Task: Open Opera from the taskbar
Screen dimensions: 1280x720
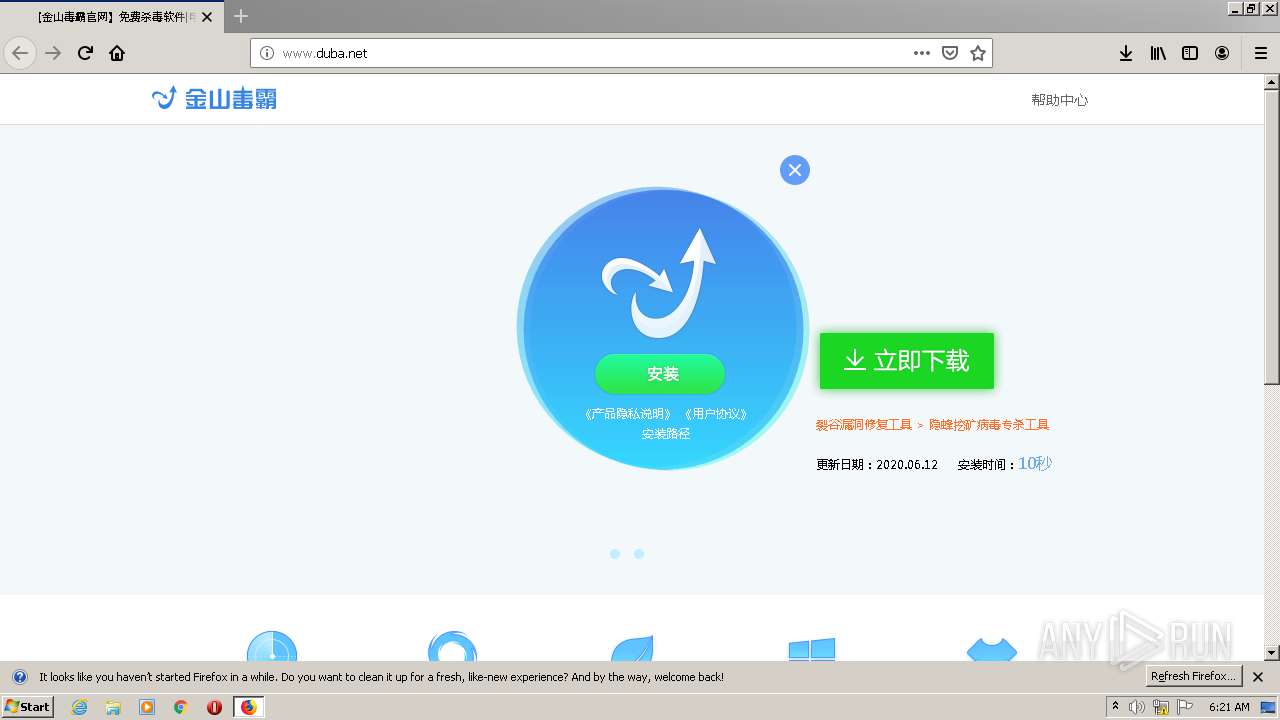Action: [x=214, y=707]
